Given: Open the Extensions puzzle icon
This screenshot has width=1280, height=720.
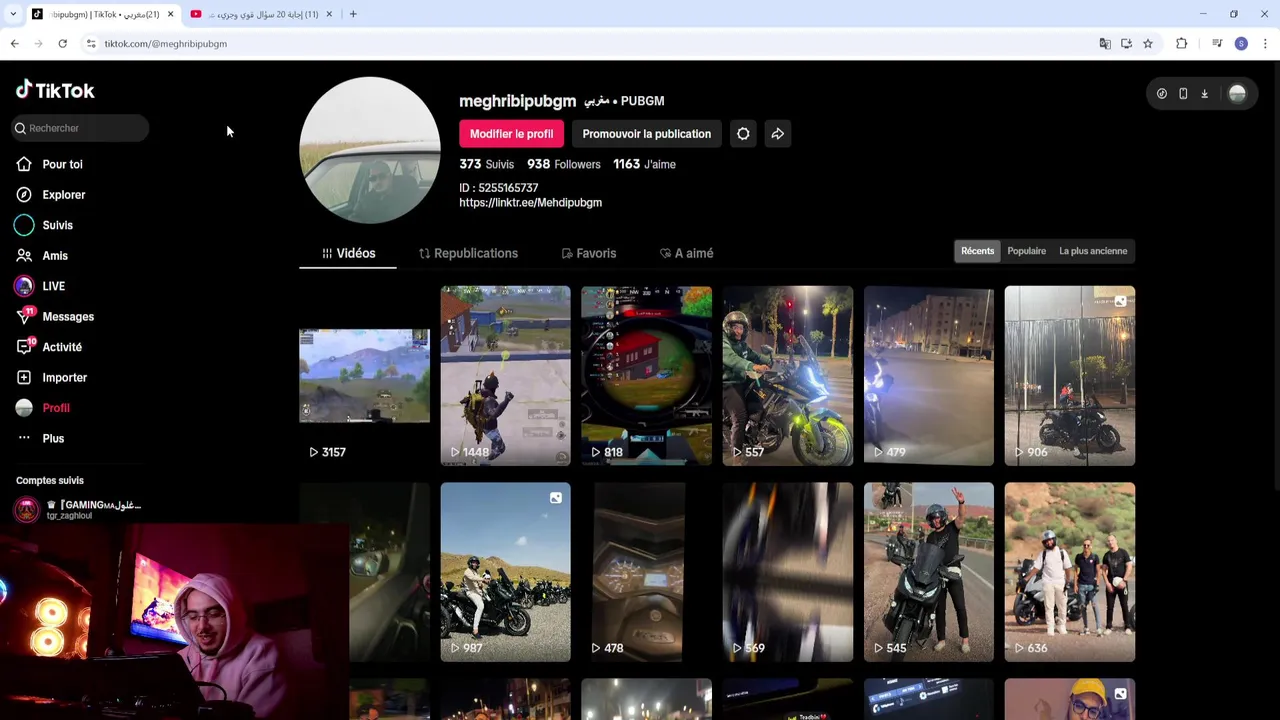Looking at the screenshot, I should [x=1182, y=44].
